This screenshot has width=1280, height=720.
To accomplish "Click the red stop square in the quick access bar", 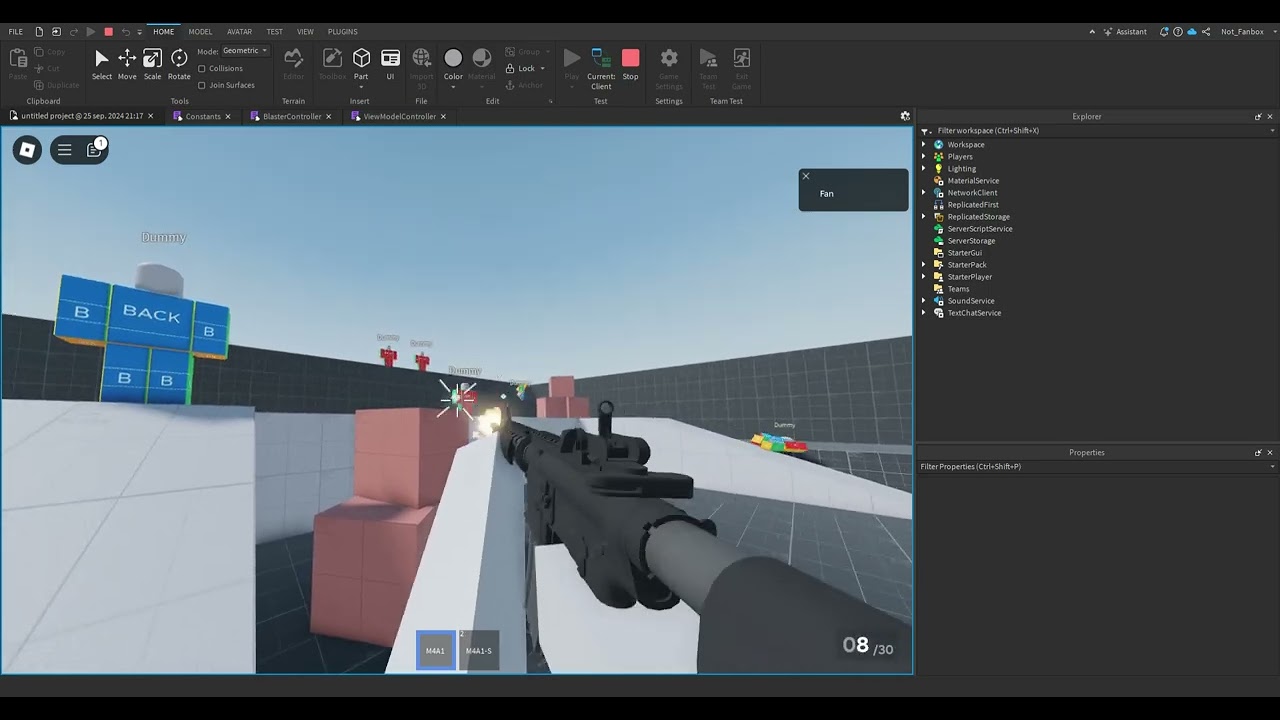I will coord(108,32).
